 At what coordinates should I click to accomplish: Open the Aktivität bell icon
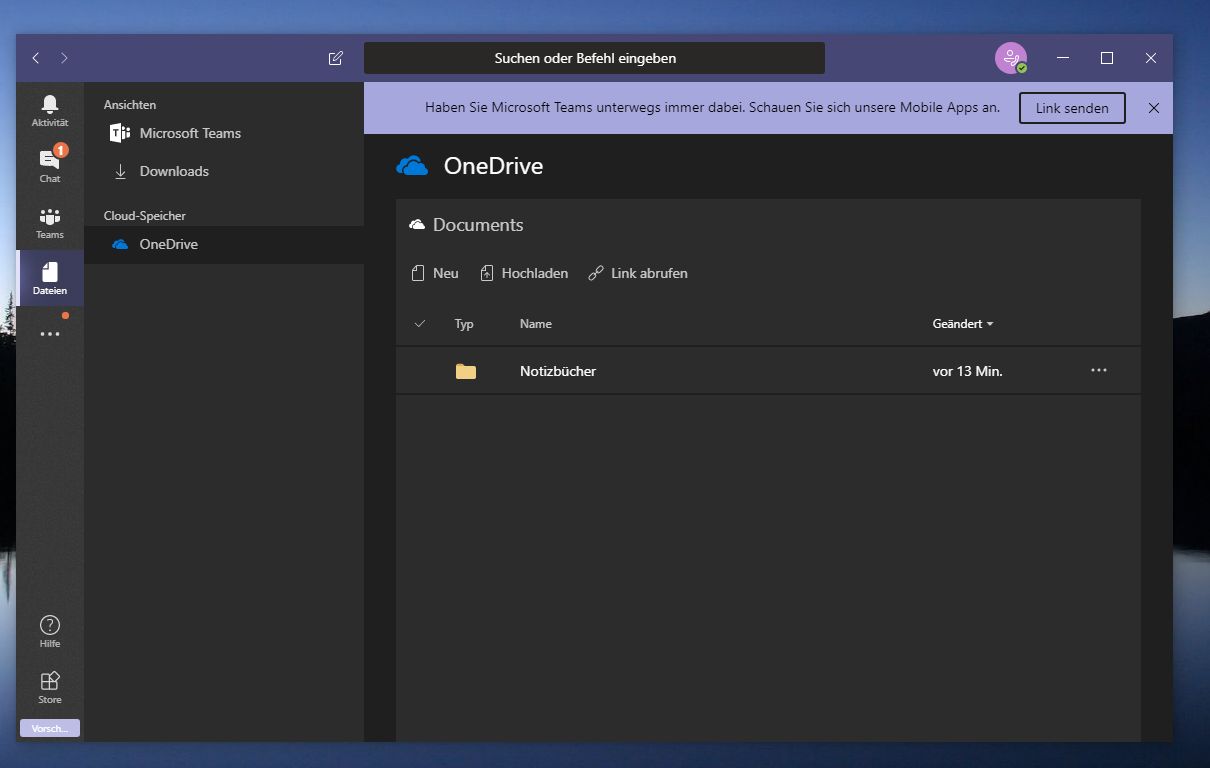pos(50,110)
